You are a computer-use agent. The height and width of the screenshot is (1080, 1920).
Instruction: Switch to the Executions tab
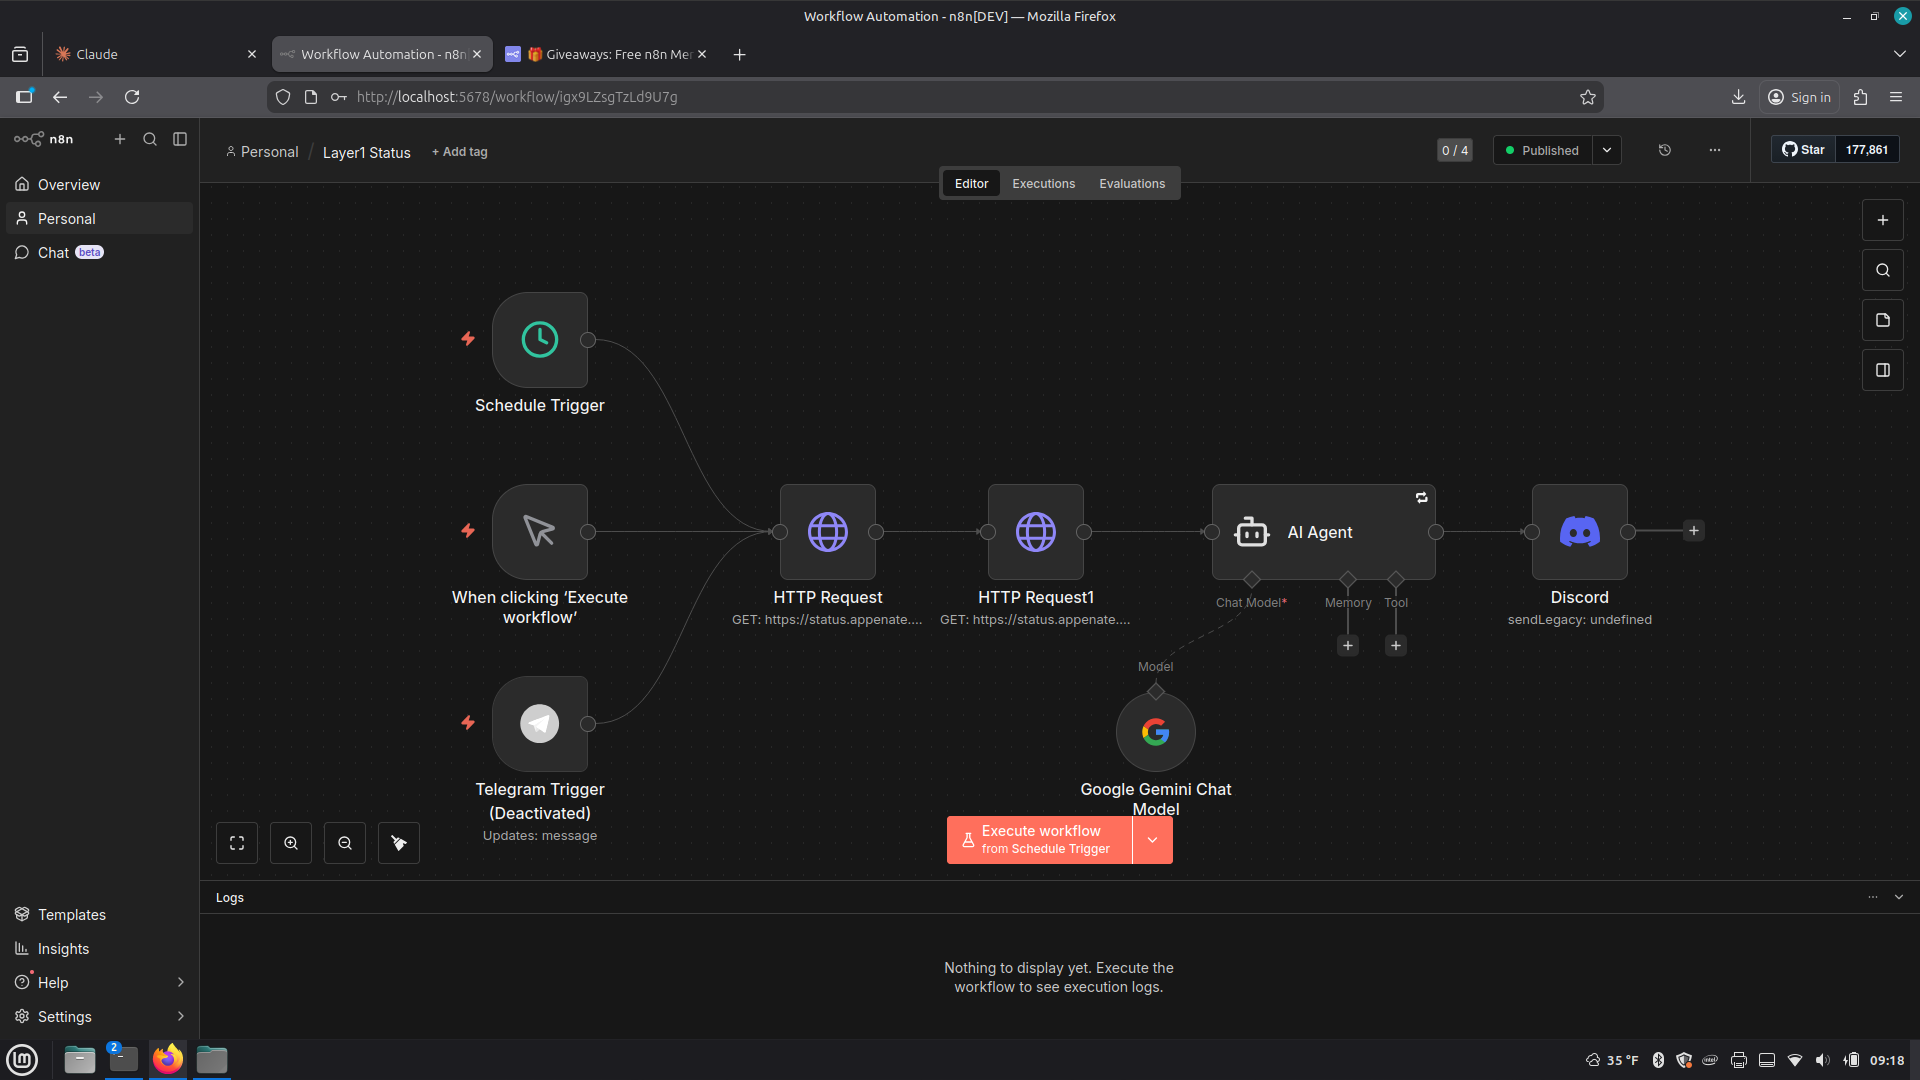click(x=1043, y=184)
